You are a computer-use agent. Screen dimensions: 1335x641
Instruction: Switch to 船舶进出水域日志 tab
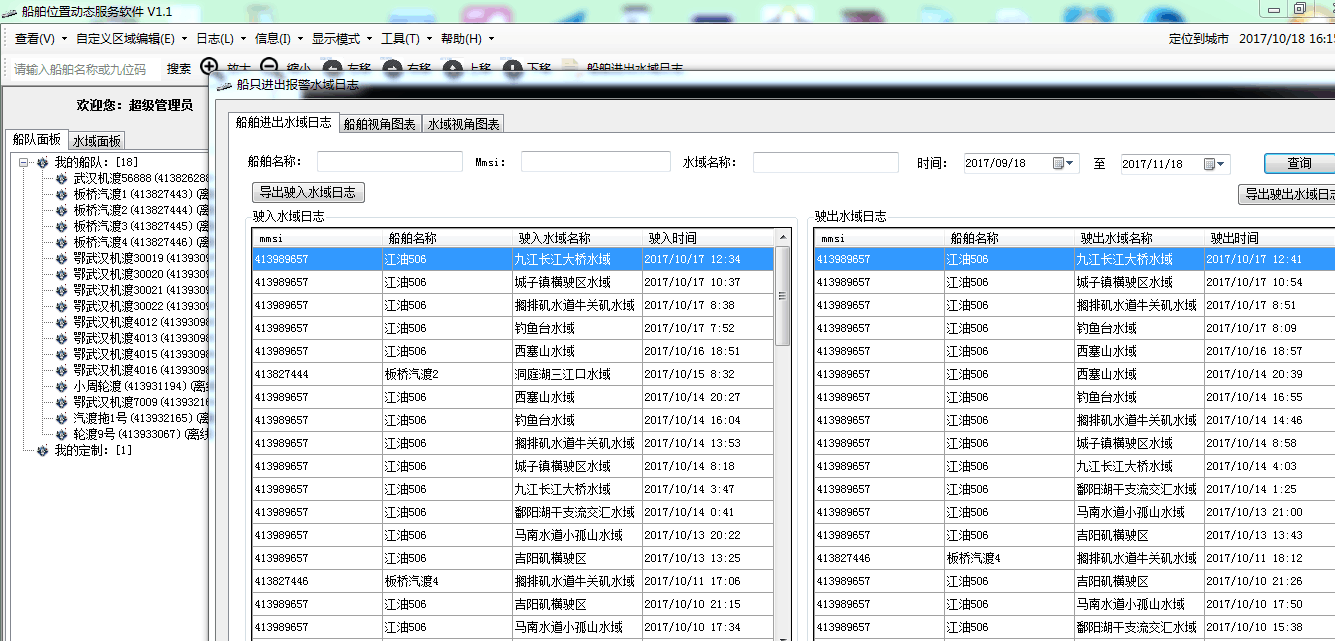coord(283,122)
